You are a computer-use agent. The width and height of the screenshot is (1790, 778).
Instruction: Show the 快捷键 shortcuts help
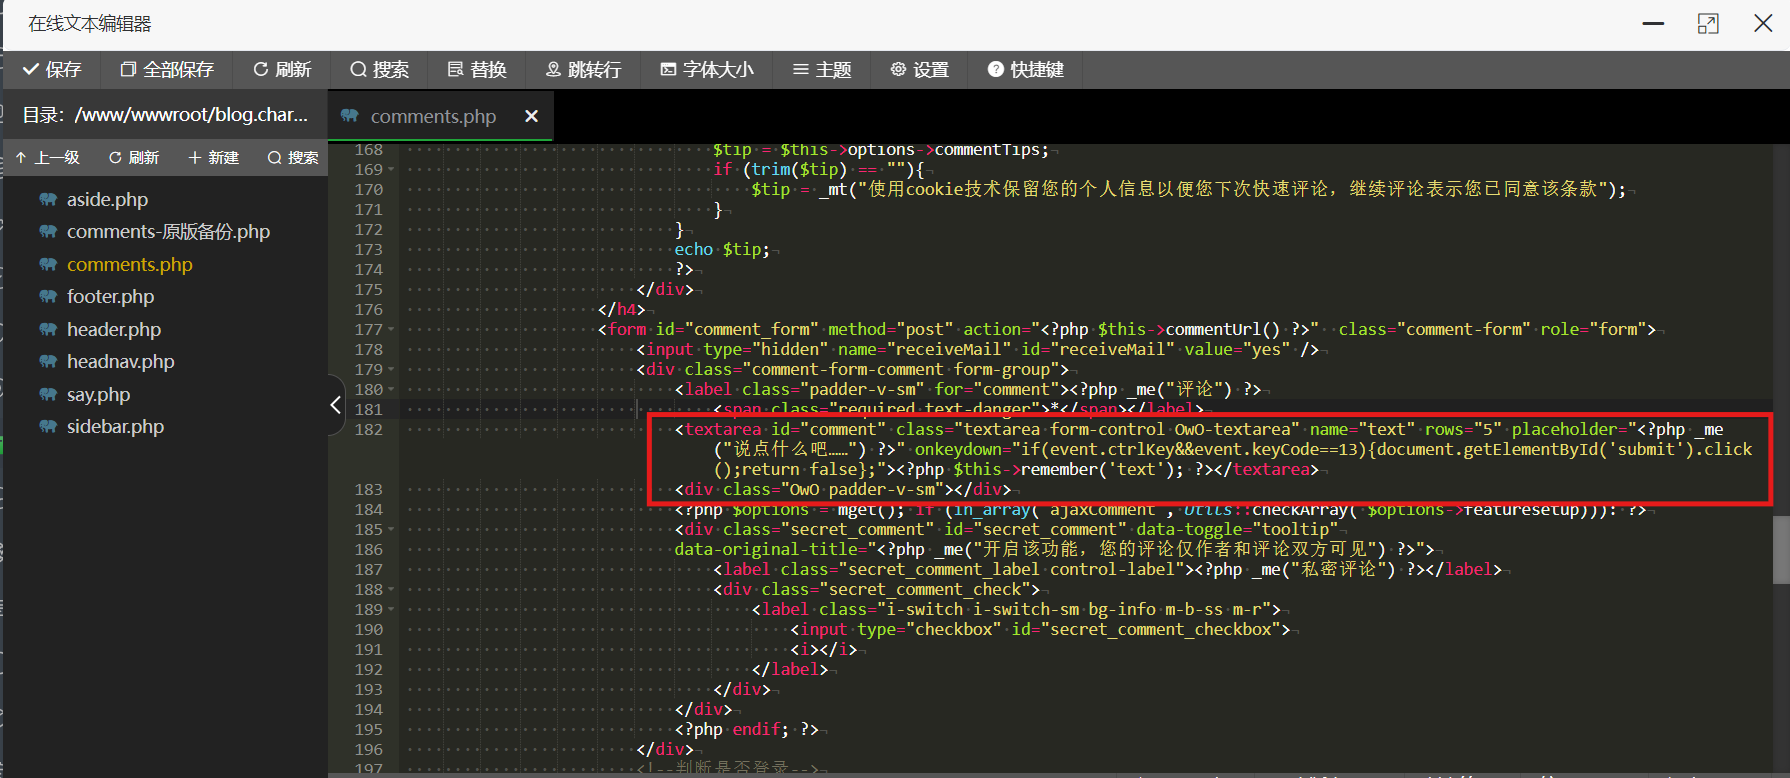pyautogui.click(x=1025, y=70)
